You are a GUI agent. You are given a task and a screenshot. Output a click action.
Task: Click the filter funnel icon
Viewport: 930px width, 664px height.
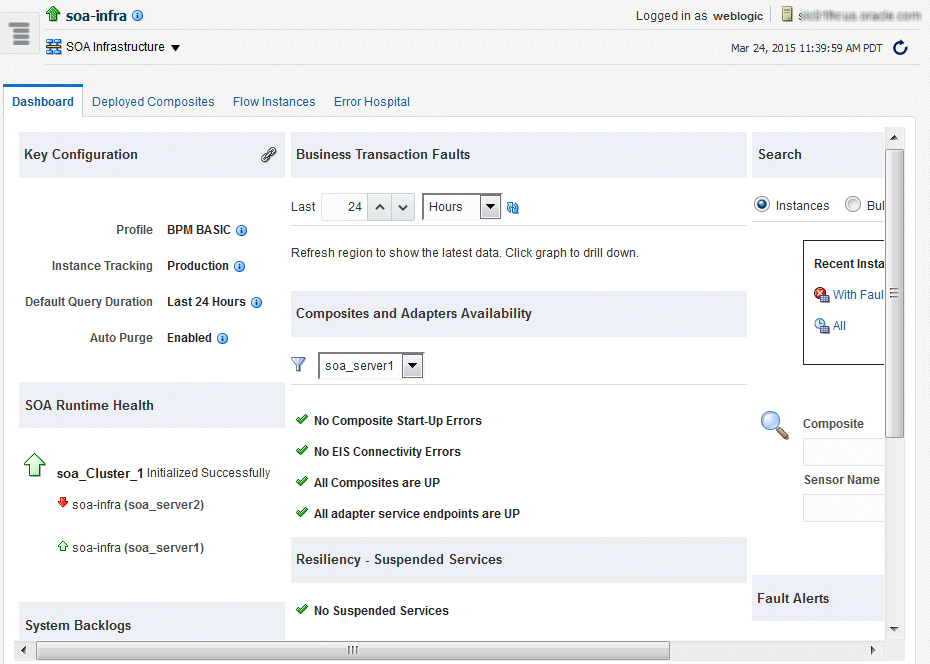click(x=298, y=365)
